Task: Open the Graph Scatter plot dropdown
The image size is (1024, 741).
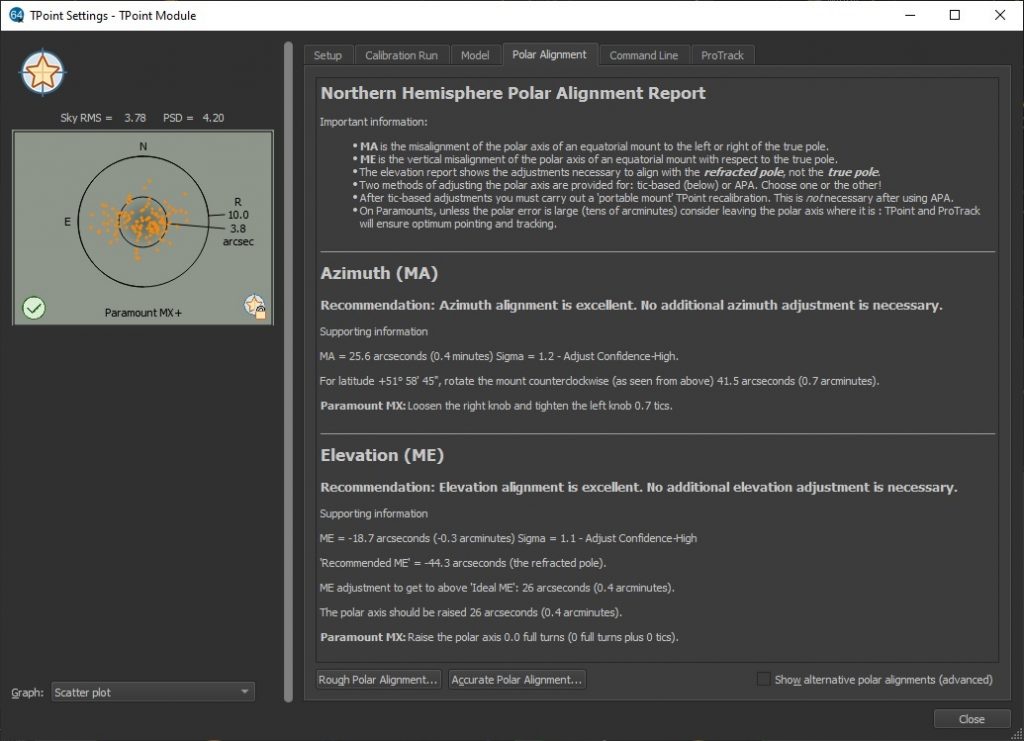Action: point(153,692)
